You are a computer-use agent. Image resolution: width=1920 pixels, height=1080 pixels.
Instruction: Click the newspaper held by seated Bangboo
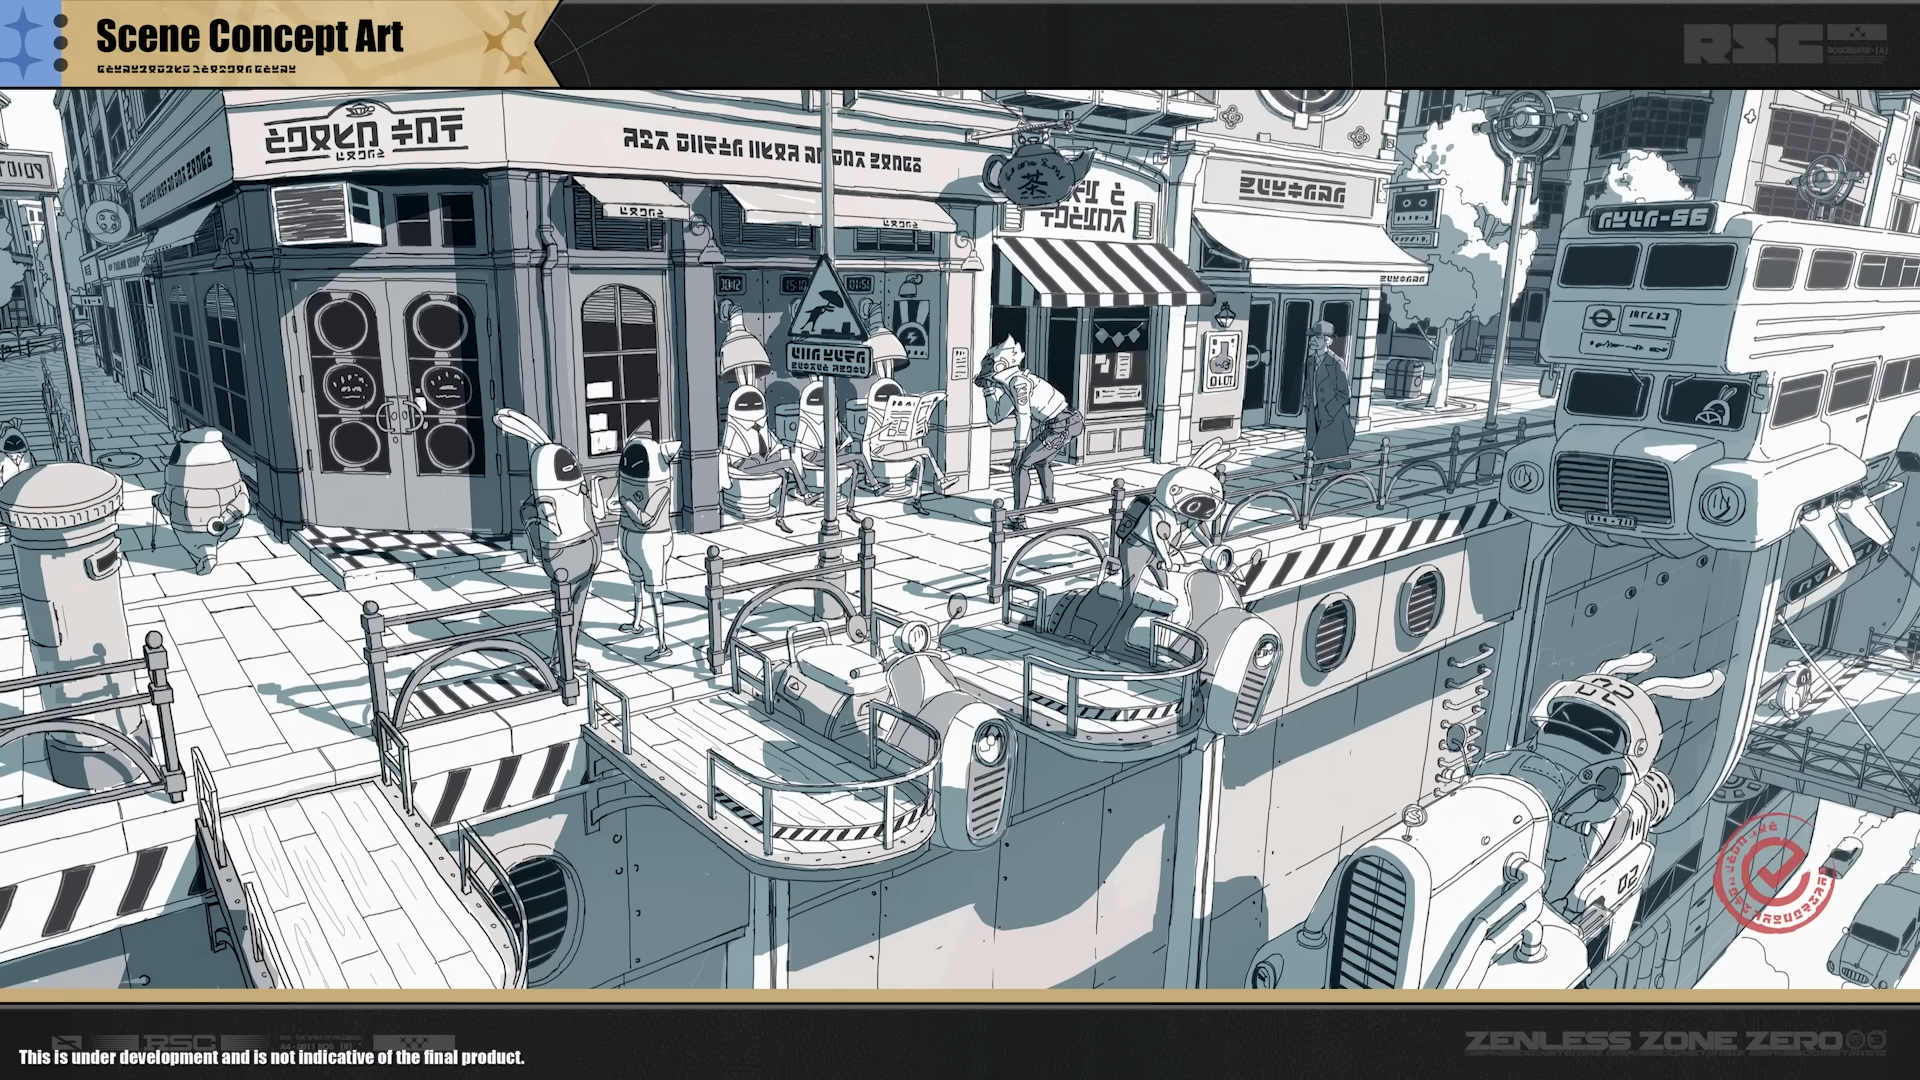pyautogui.click(x=910, y=415)
